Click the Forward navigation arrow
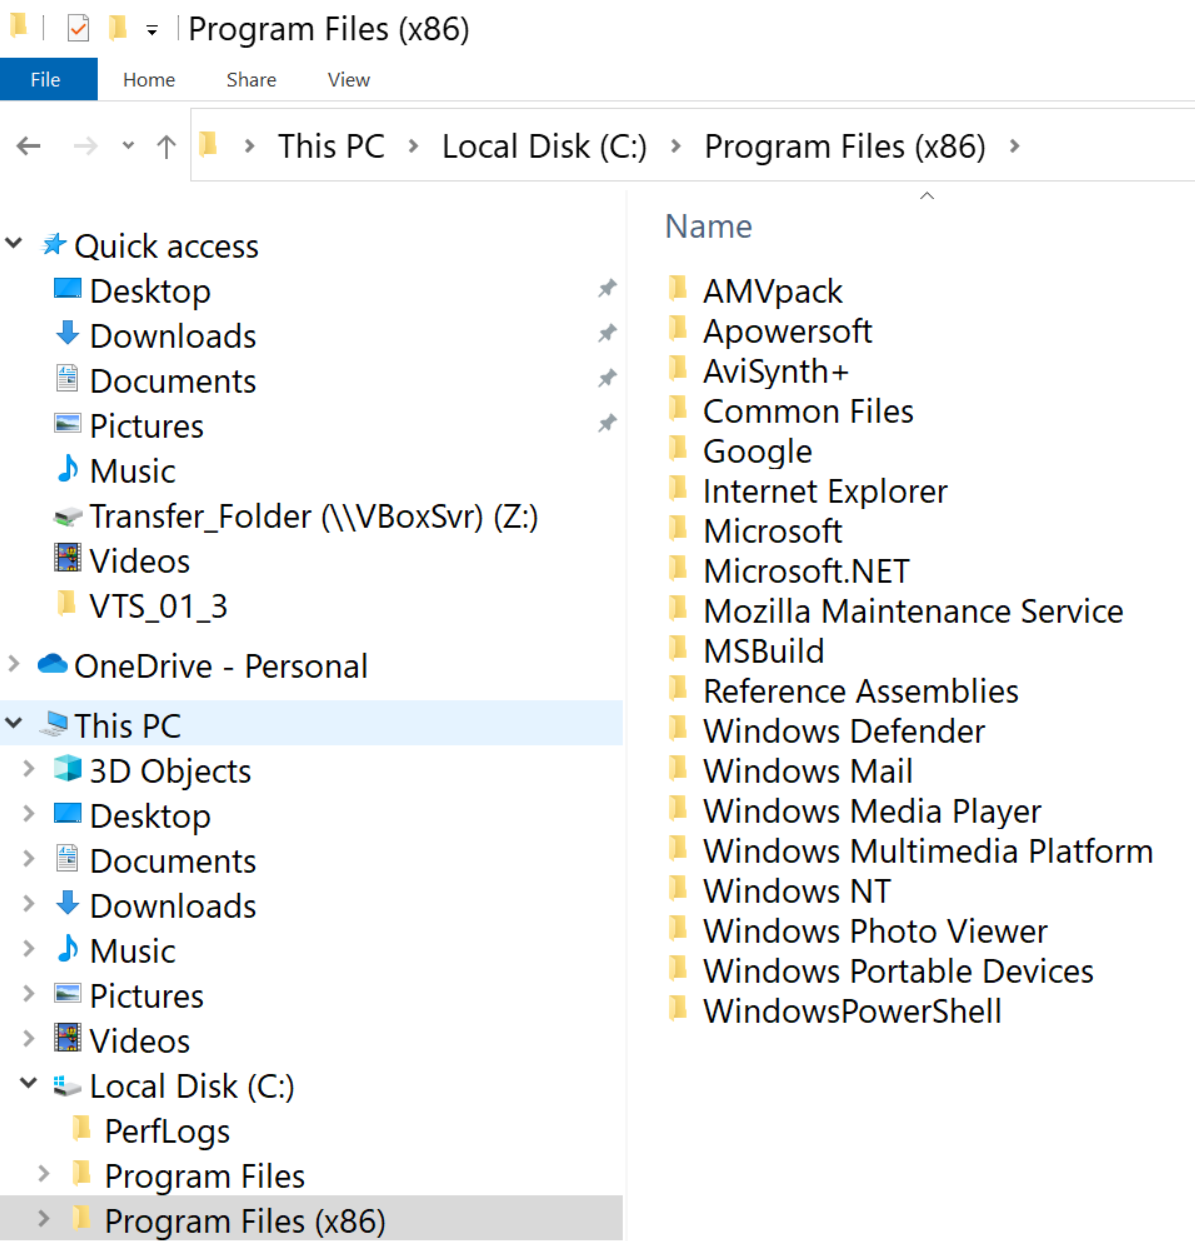The height and width of the screenshot is (1241, 1195). click(x=86, y=147)
